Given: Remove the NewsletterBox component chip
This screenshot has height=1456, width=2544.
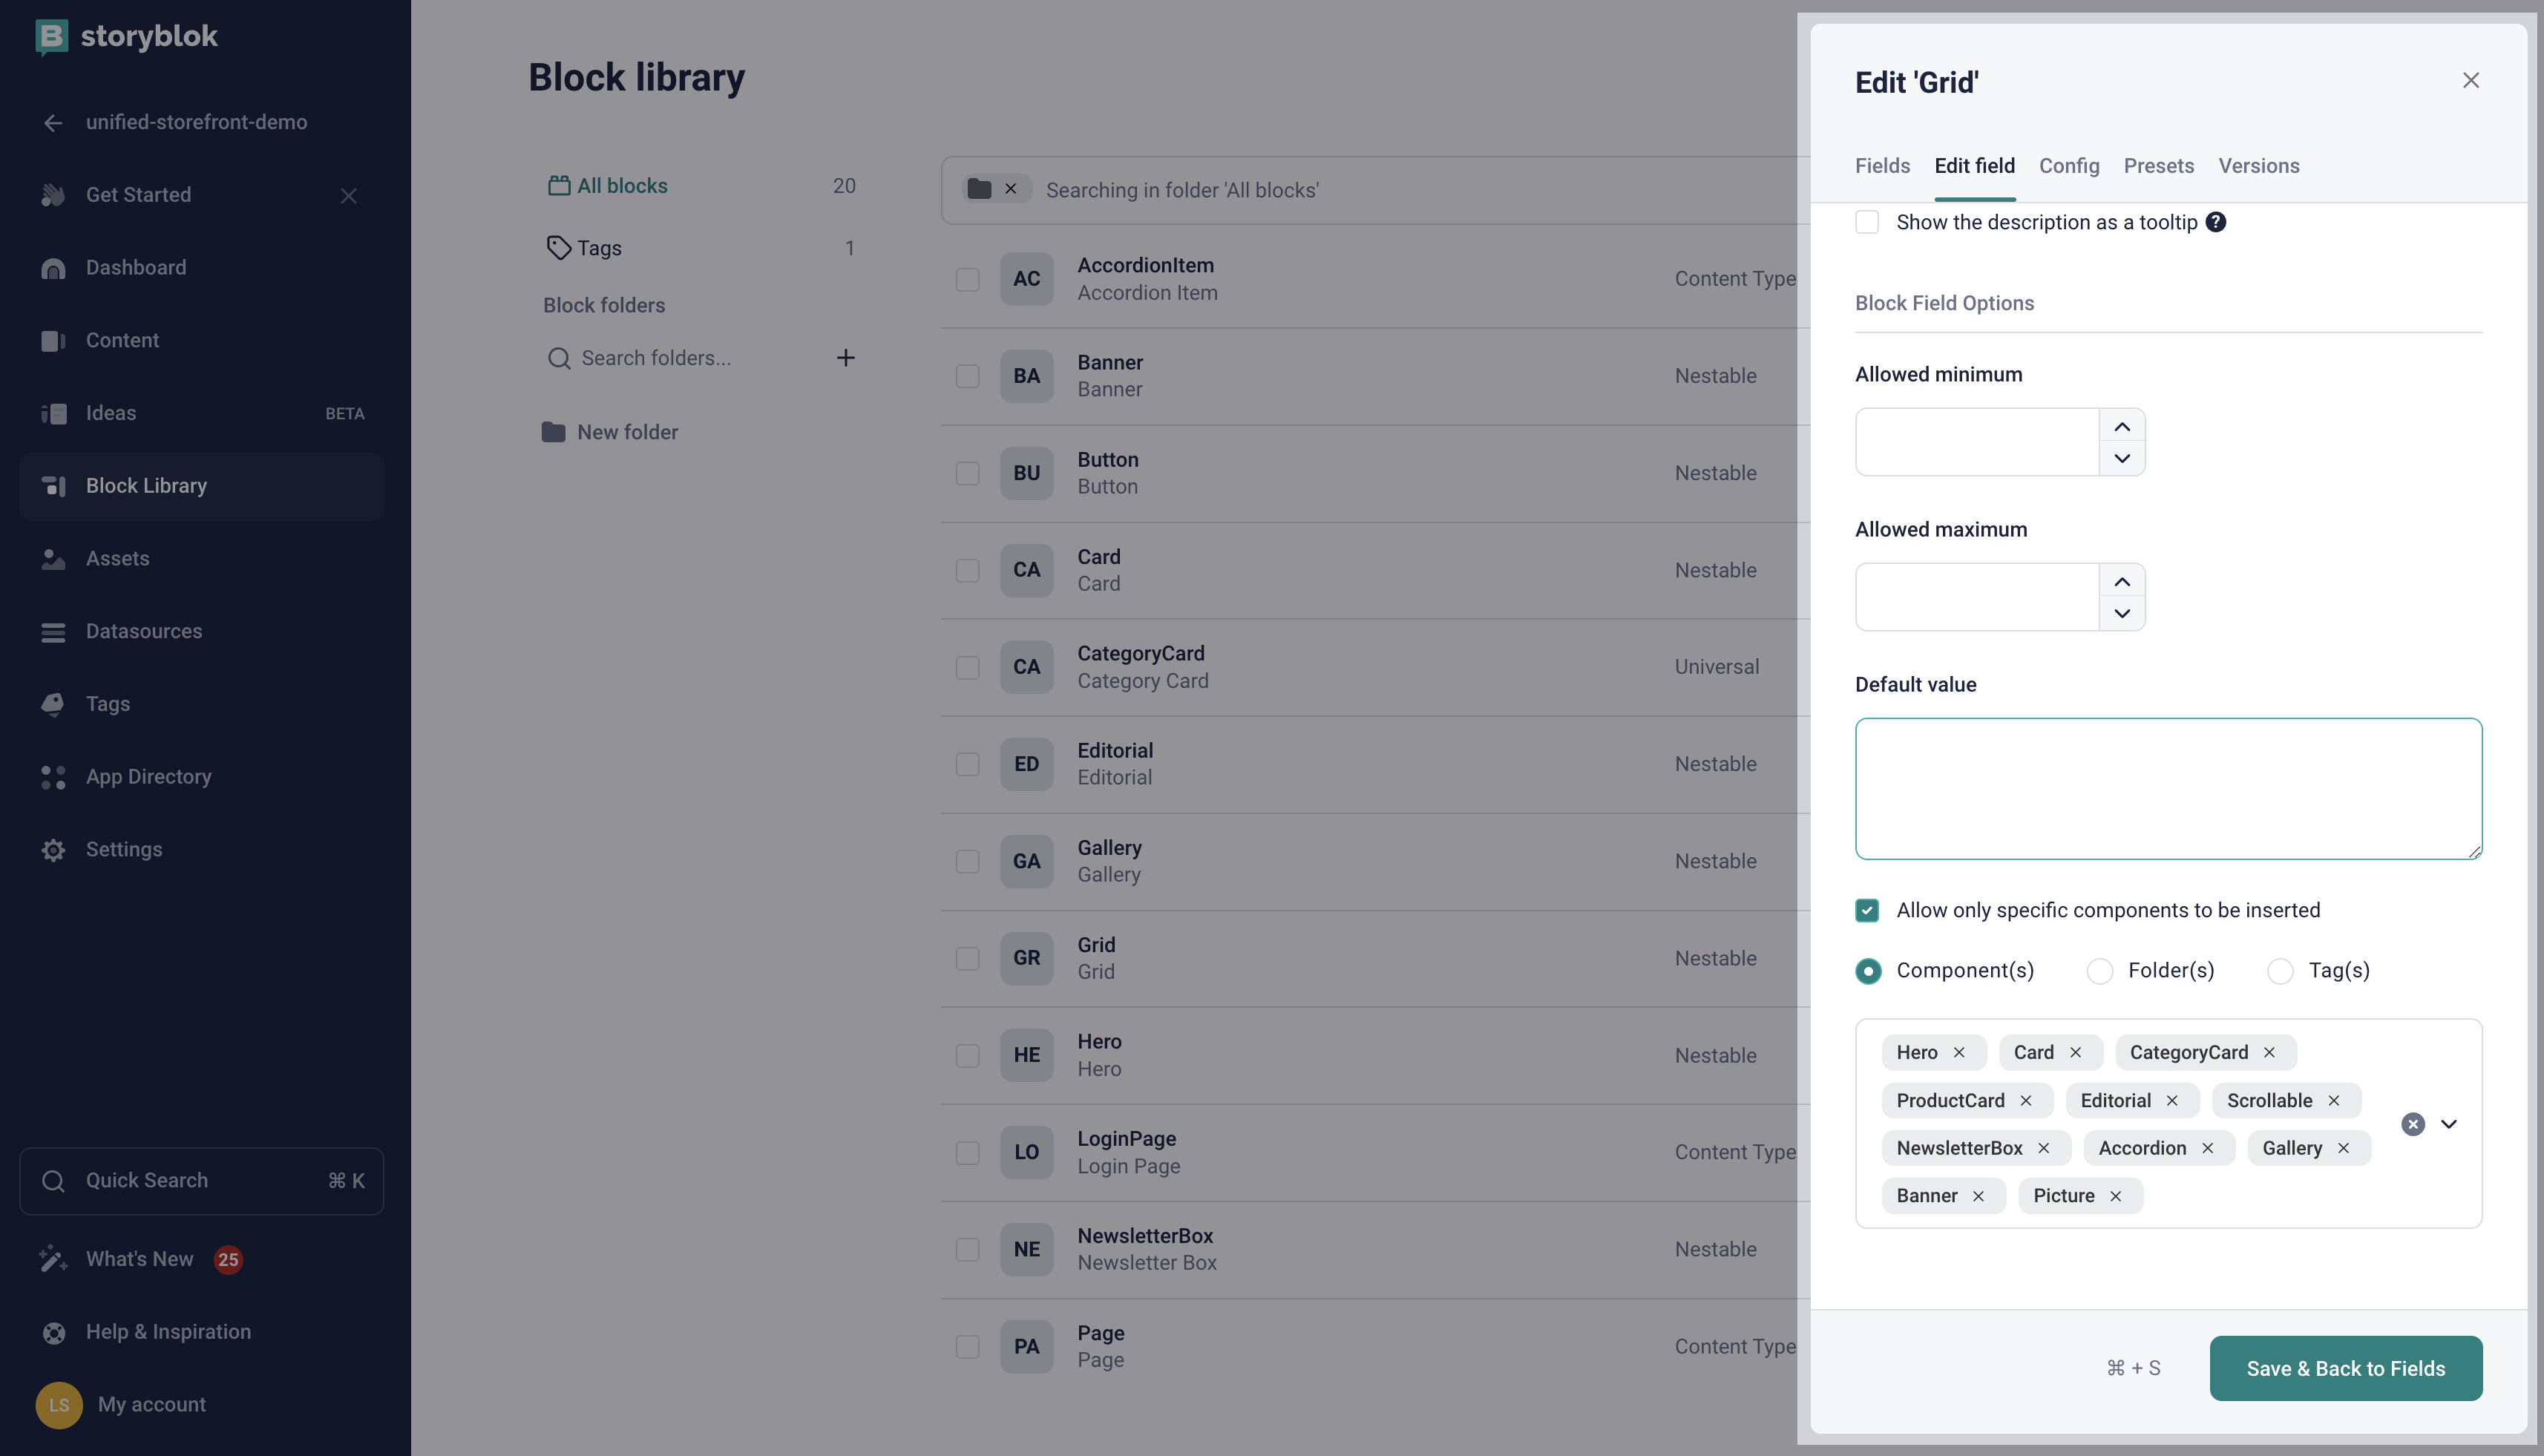Looking at the screenshot, I should click(x=2043, y=1148).
